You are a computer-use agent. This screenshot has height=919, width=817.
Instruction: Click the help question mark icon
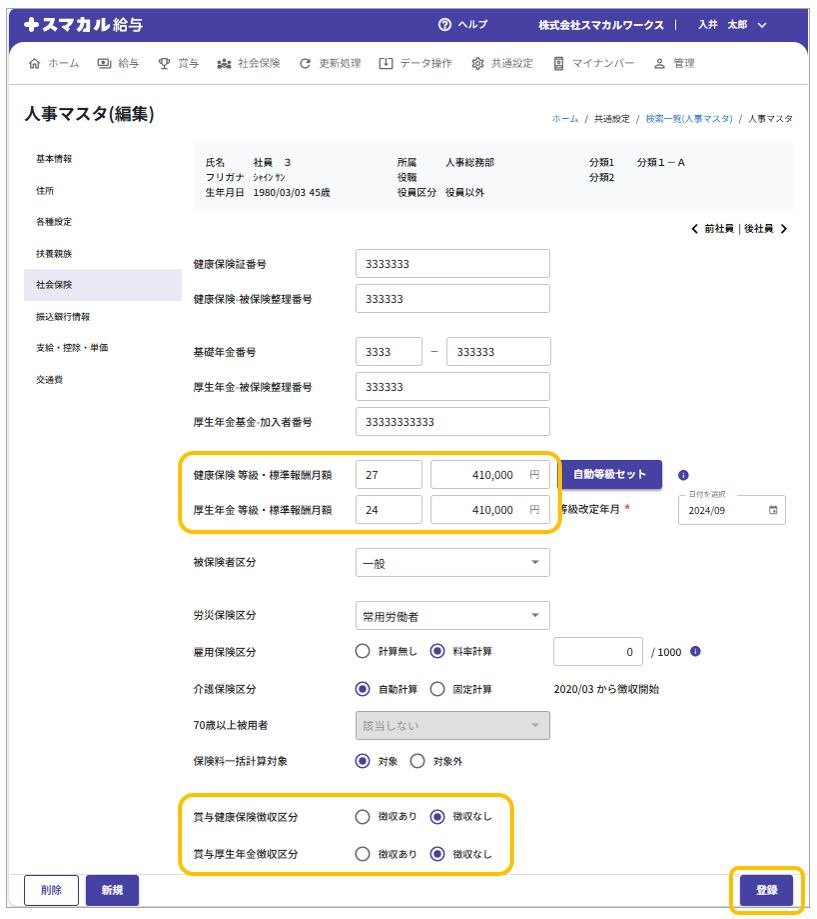[x=445, y=25]
